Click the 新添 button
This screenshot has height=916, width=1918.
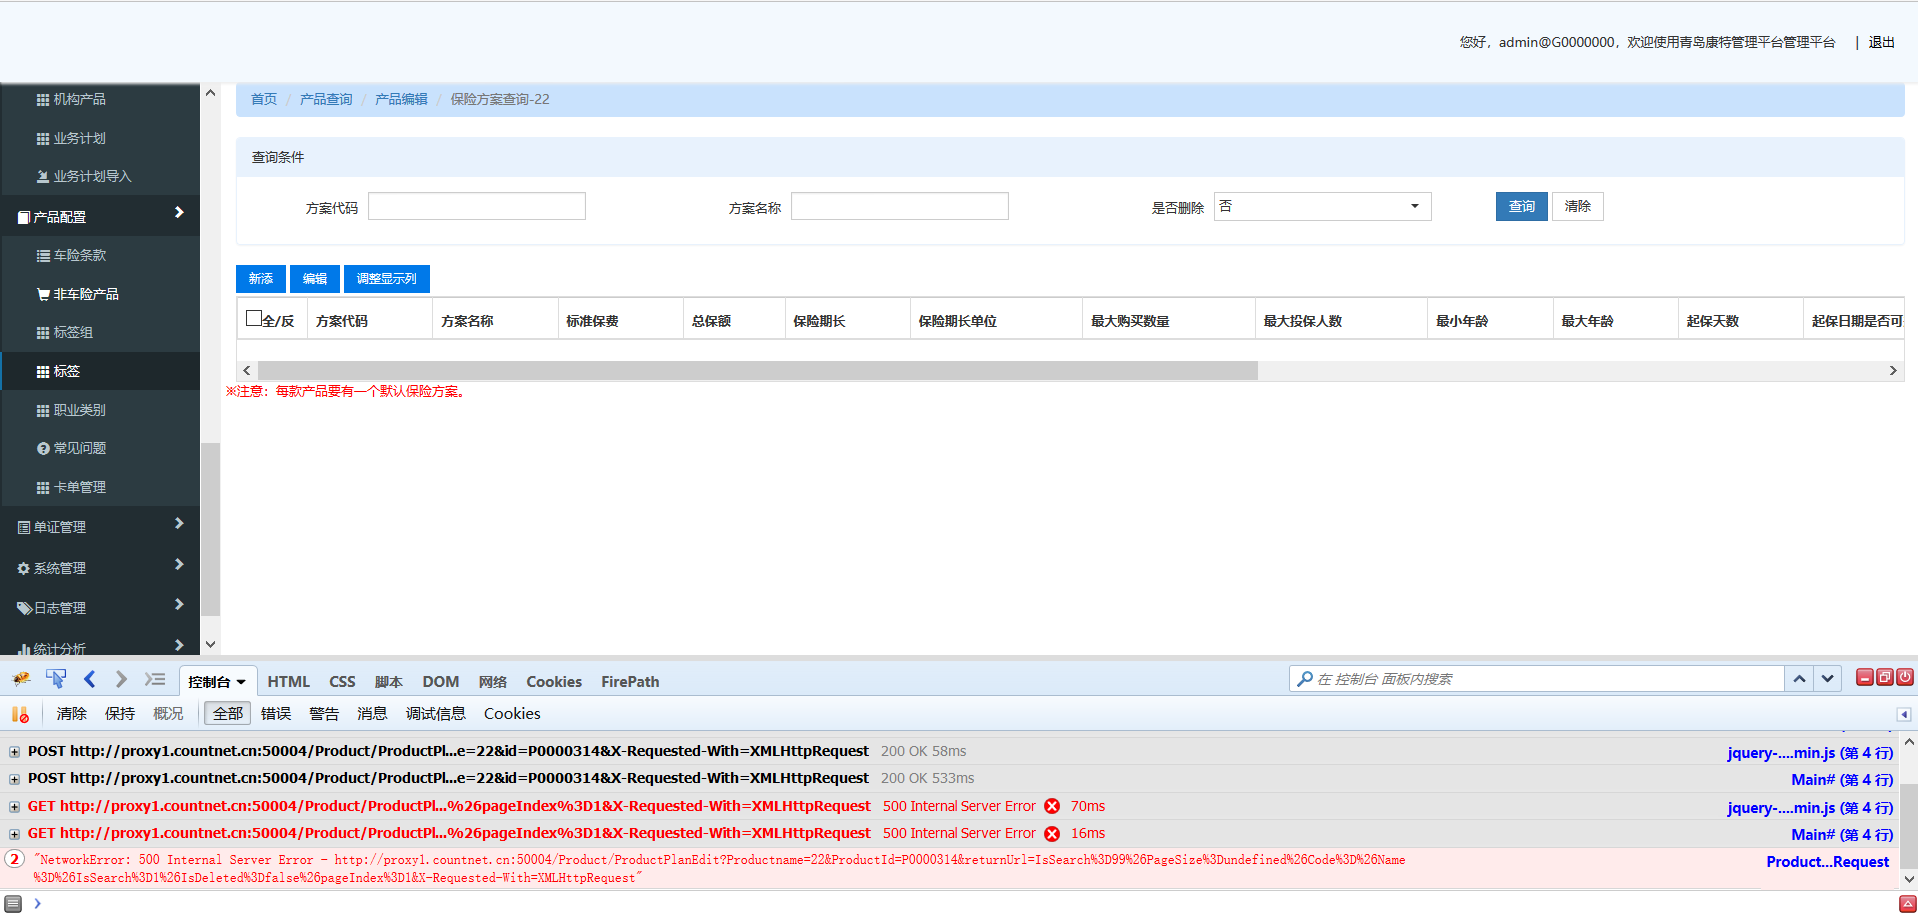(x=261, y=279)
